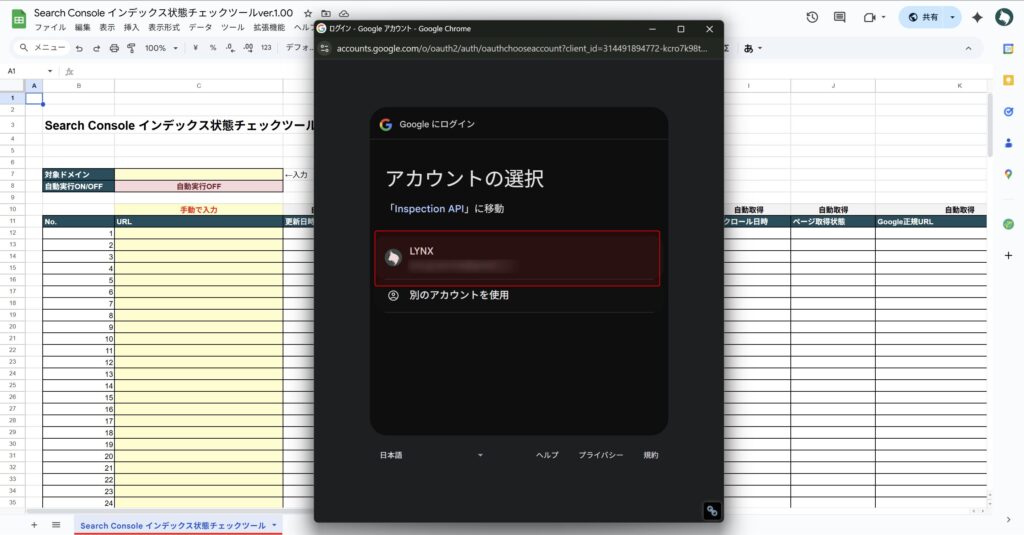Screen dimensions: 1024x535
Task: Open the データ menu
Action: coord(200,27)
